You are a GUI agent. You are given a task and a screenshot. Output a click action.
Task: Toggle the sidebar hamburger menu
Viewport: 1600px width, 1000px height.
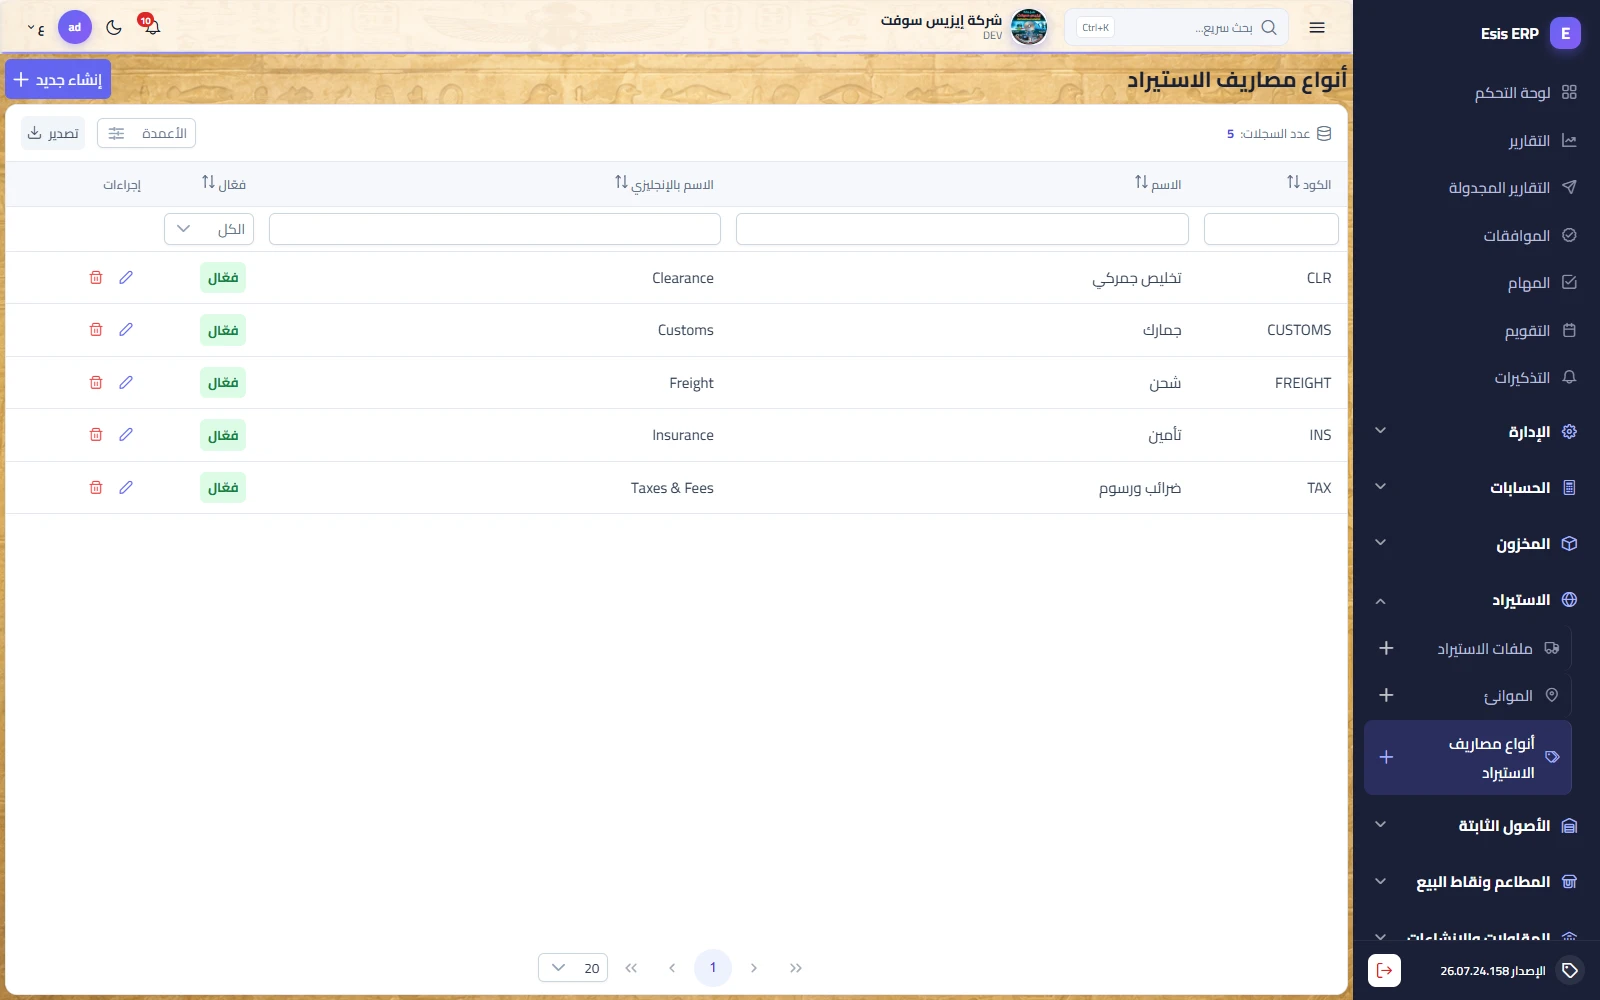coord(1317,27)
